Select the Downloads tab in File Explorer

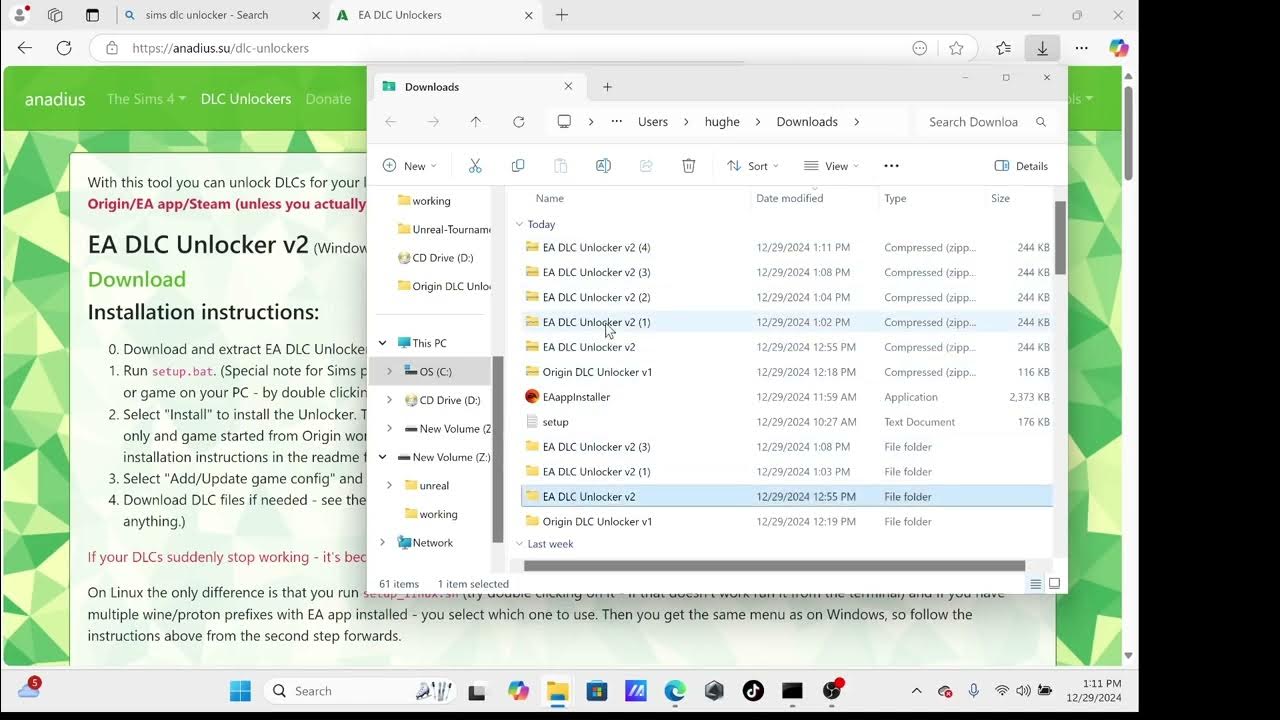[478, 87]
